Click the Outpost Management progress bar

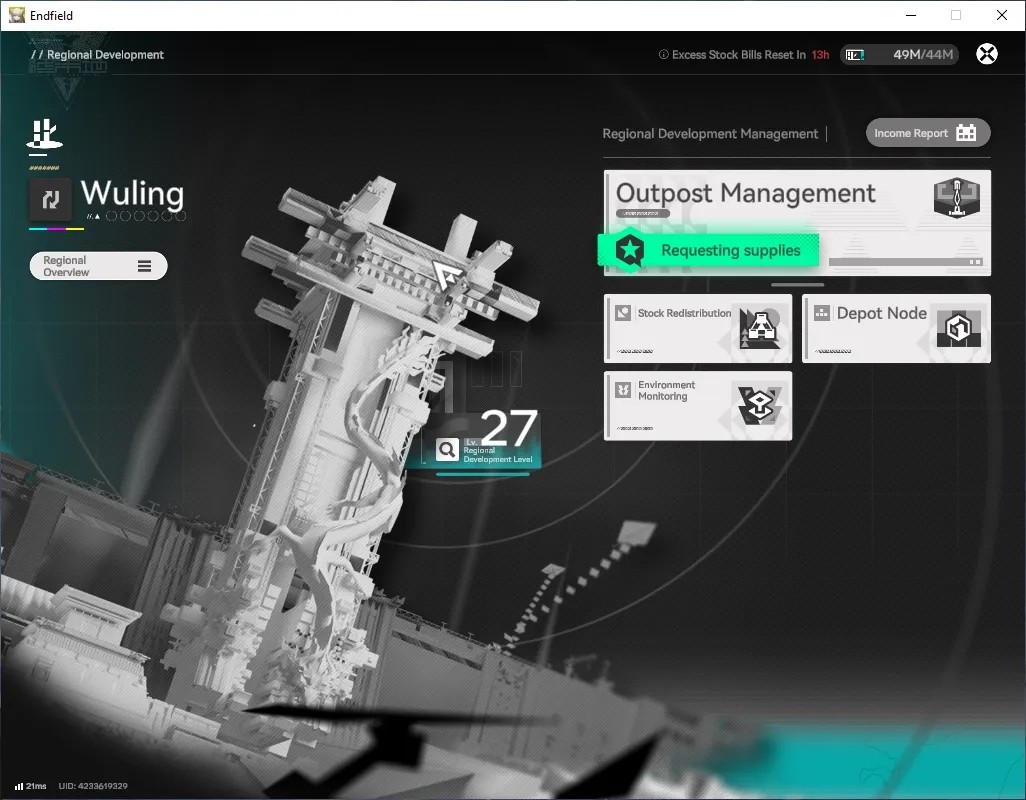click(906, 262)
